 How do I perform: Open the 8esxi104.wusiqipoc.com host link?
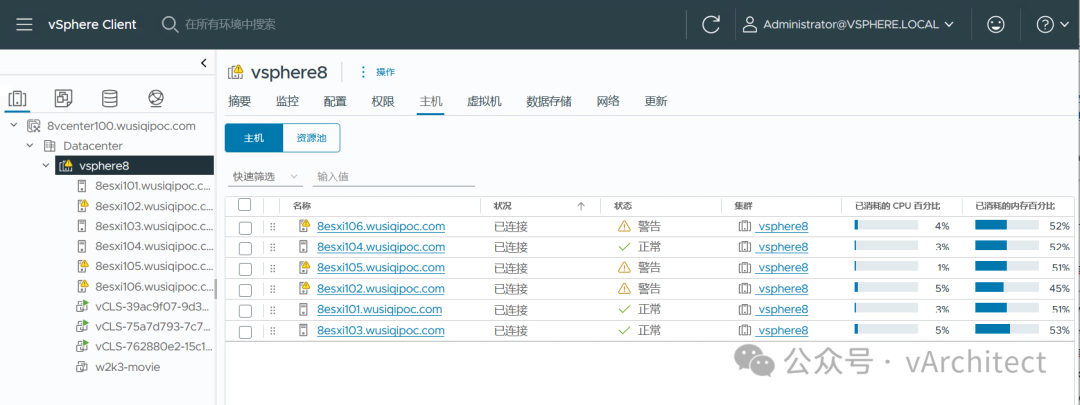click(381, 247)
